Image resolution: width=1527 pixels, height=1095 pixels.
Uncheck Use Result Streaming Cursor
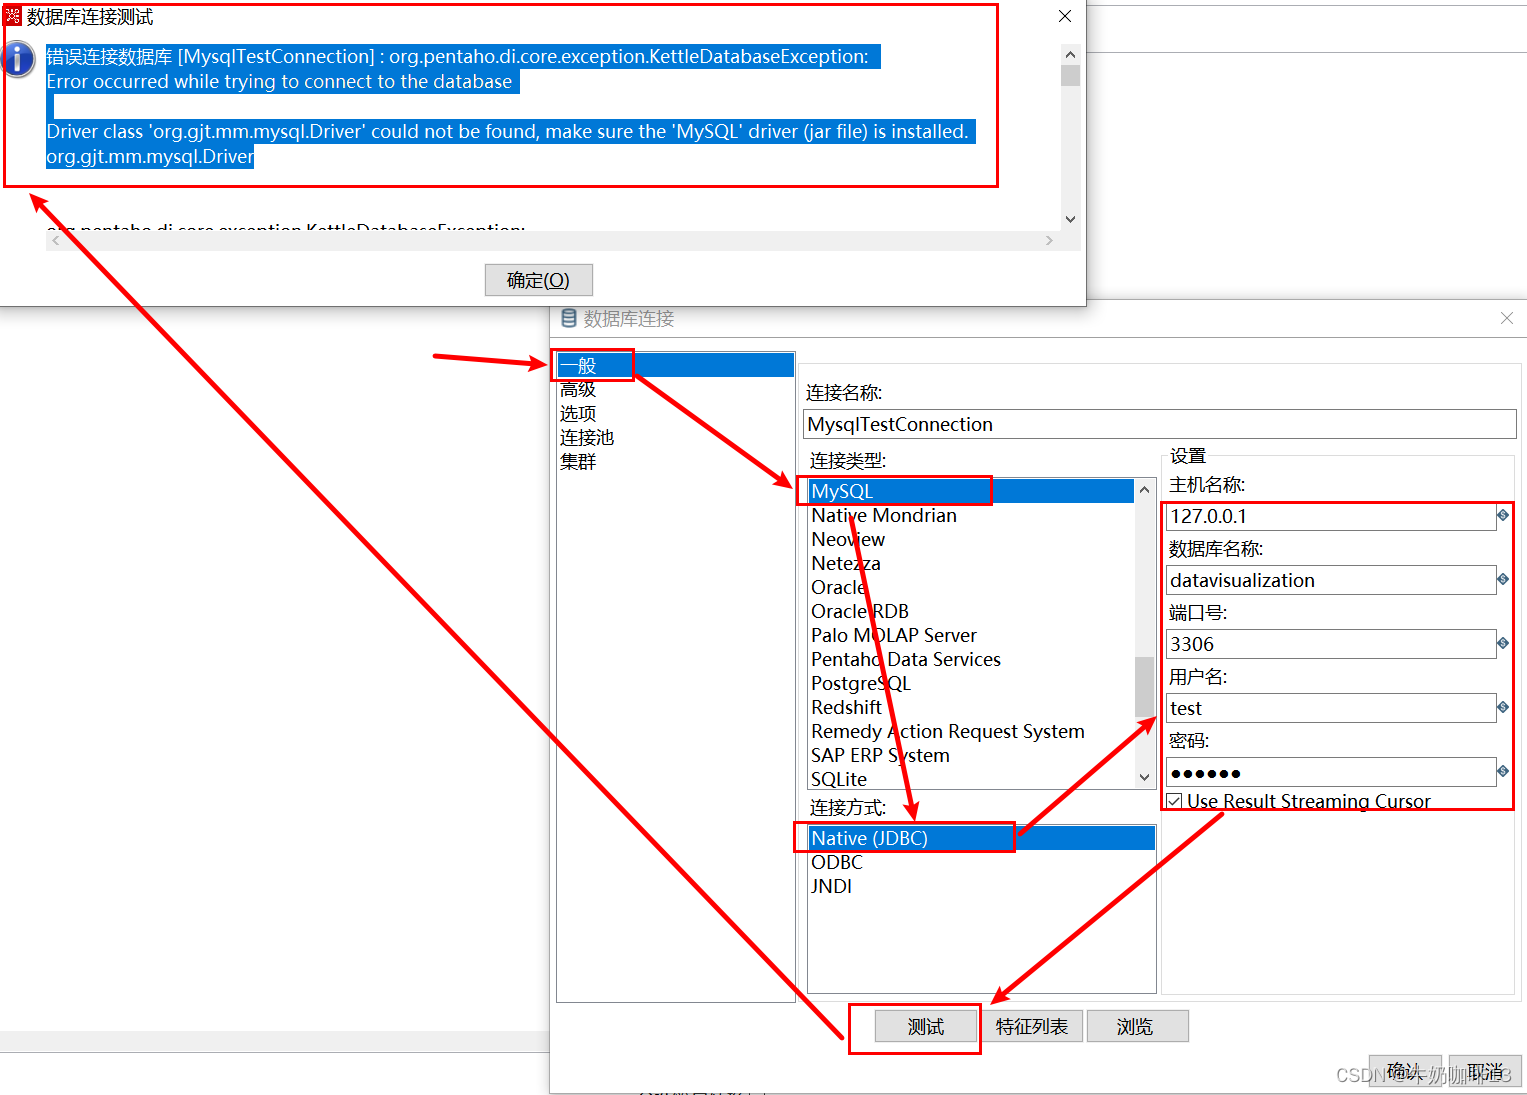pyautogui.click(x=1174, y=800)
